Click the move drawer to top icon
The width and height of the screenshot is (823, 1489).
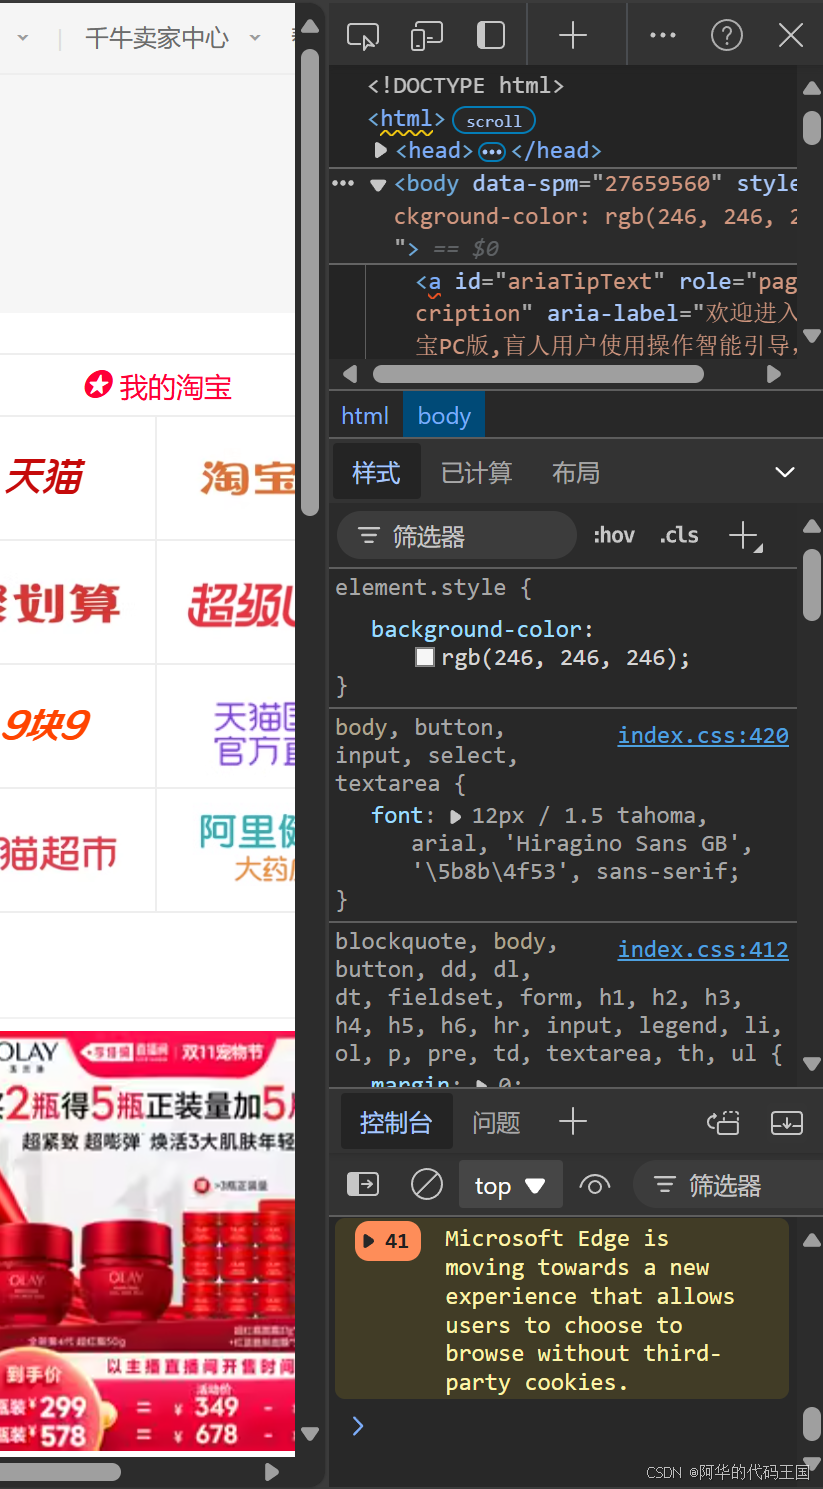[x=723, y=1123]
